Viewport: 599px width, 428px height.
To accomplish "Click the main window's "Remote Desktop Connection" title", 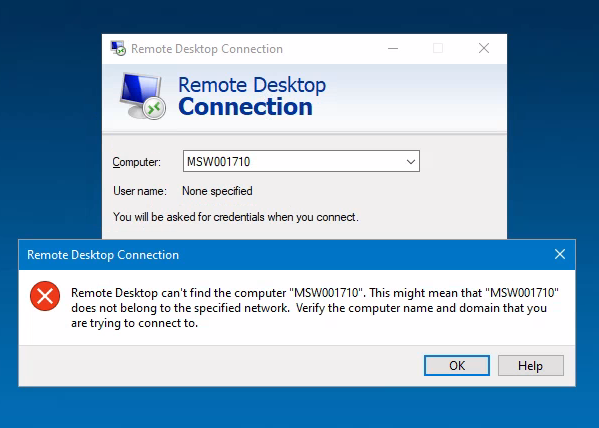I will [x=207, y=49].
